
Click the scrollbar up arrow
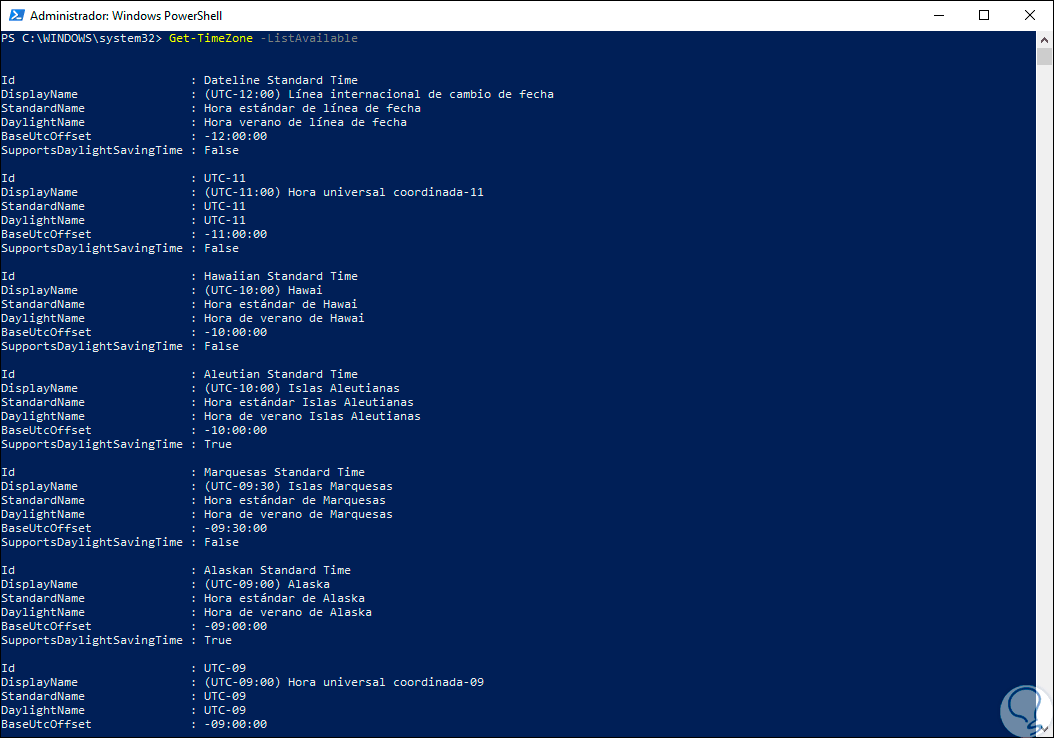point(1045,39)
